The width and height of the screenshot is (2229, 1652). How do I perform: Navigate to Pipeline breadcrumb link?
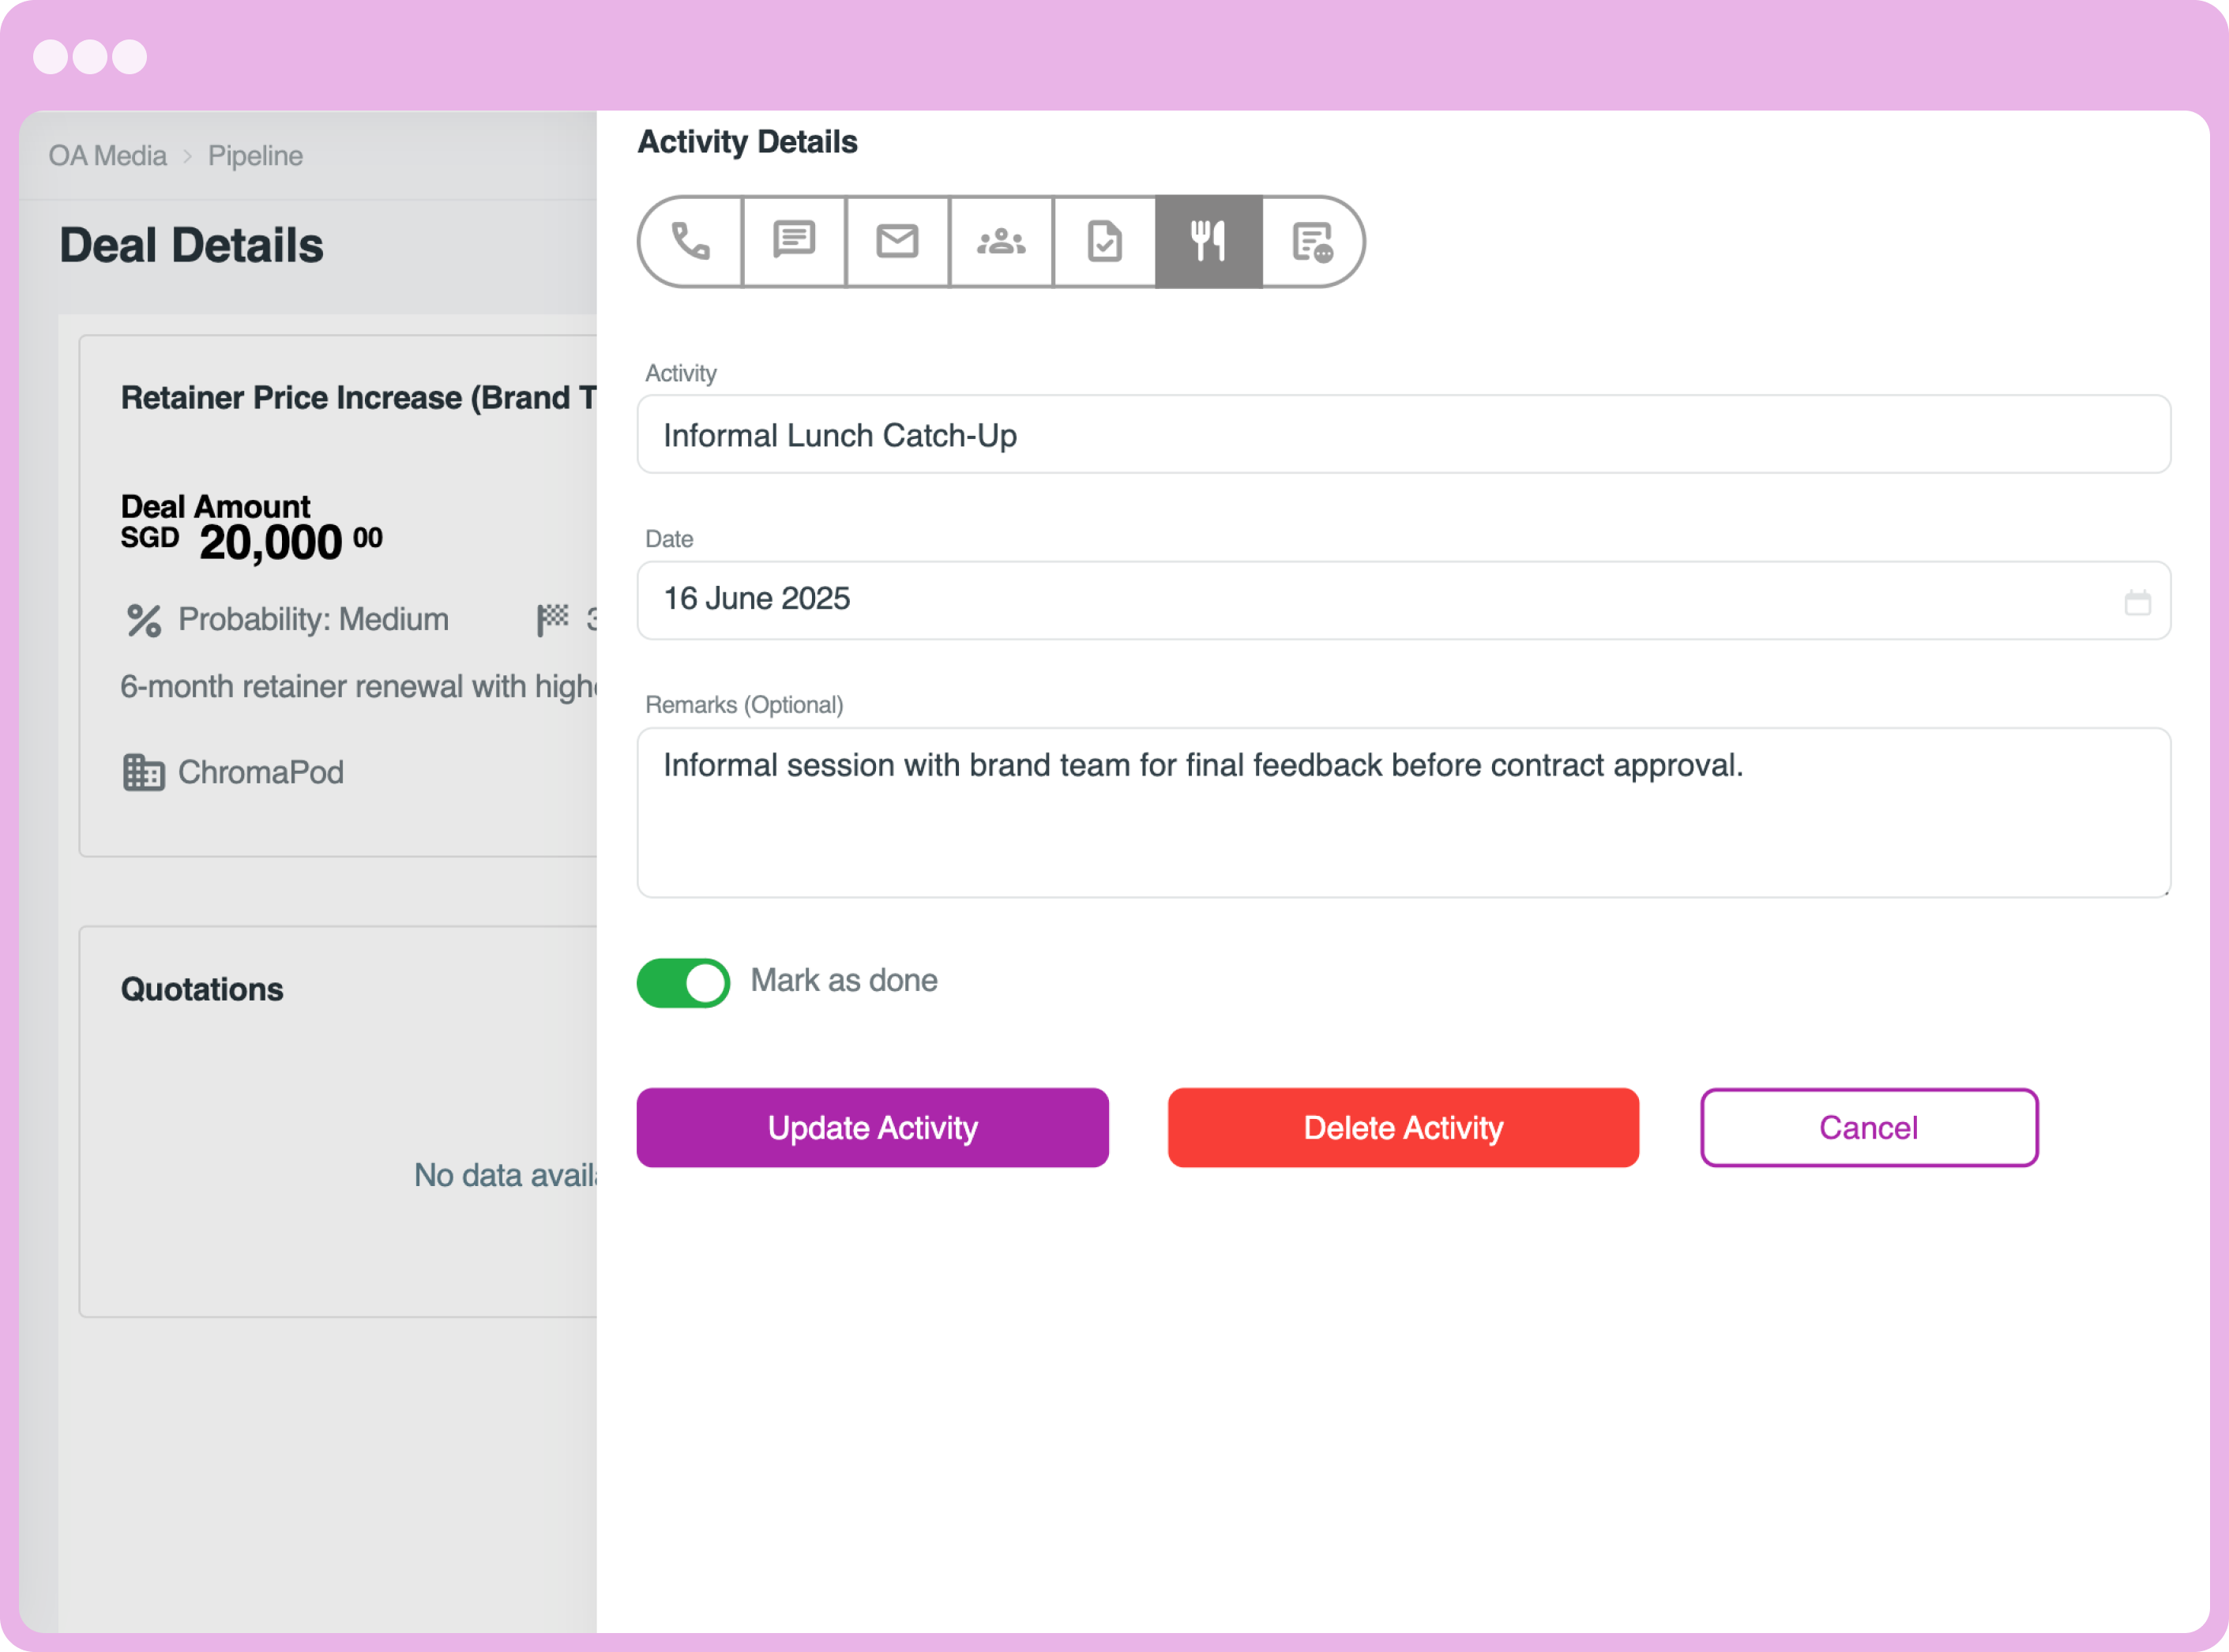click(x=255, y=156)
